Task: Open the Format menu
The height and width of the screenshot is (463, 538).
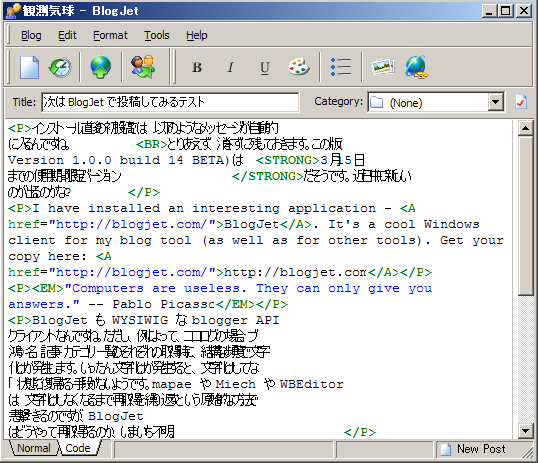Action: 110,35
